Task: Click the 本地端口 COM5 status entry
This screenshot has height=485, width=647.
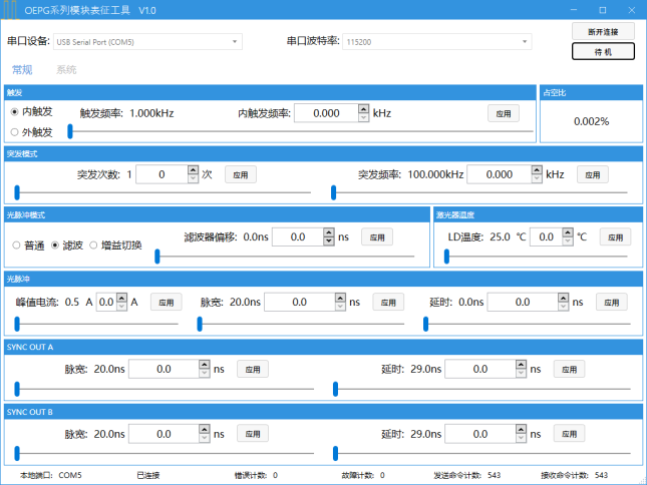Action: [x=51, y=476]
